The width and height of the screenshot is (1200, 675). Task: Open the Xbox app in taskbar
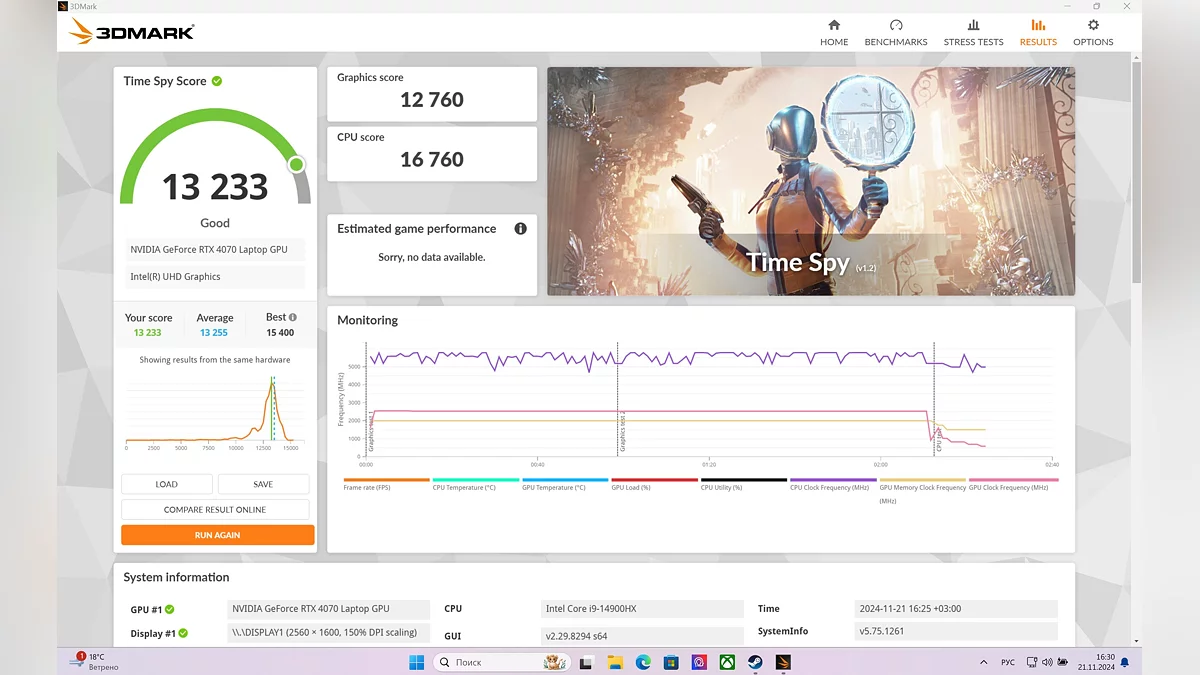tap(727, 662)
